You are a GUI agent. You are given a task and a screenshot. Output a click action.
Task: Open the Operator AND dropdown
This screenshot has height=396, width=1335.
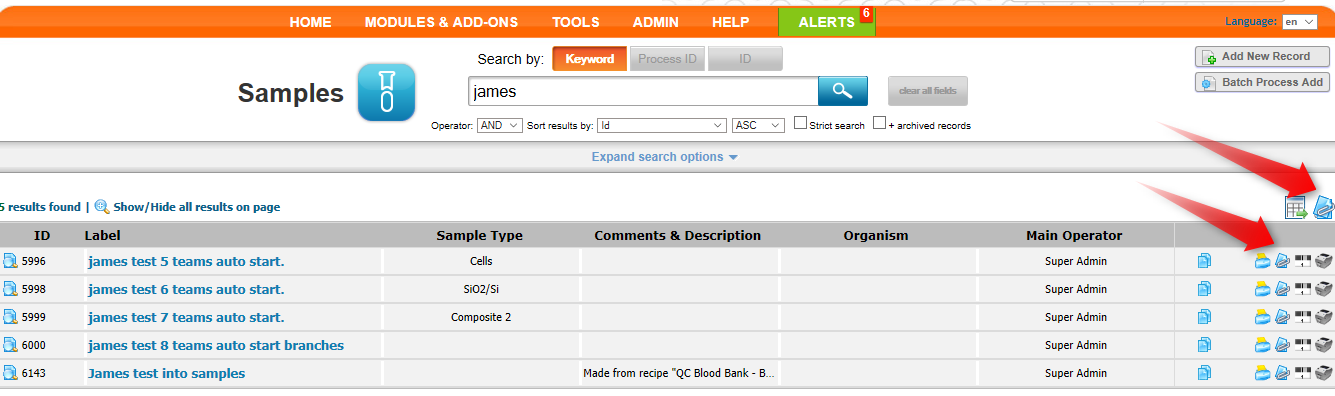tap(500, 125)
